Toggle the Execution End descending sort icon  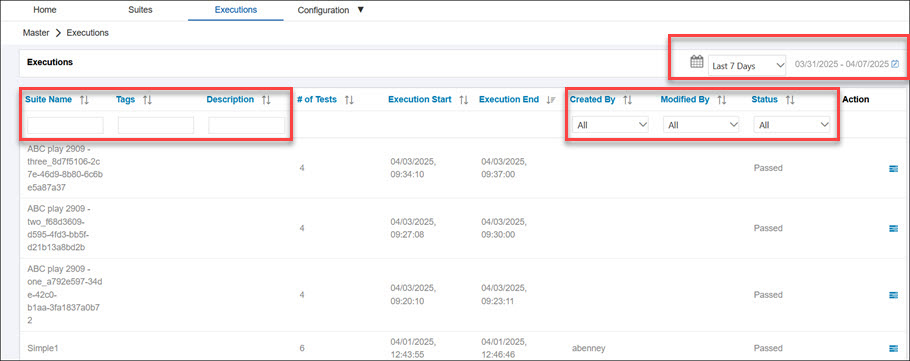coord(551,100)
